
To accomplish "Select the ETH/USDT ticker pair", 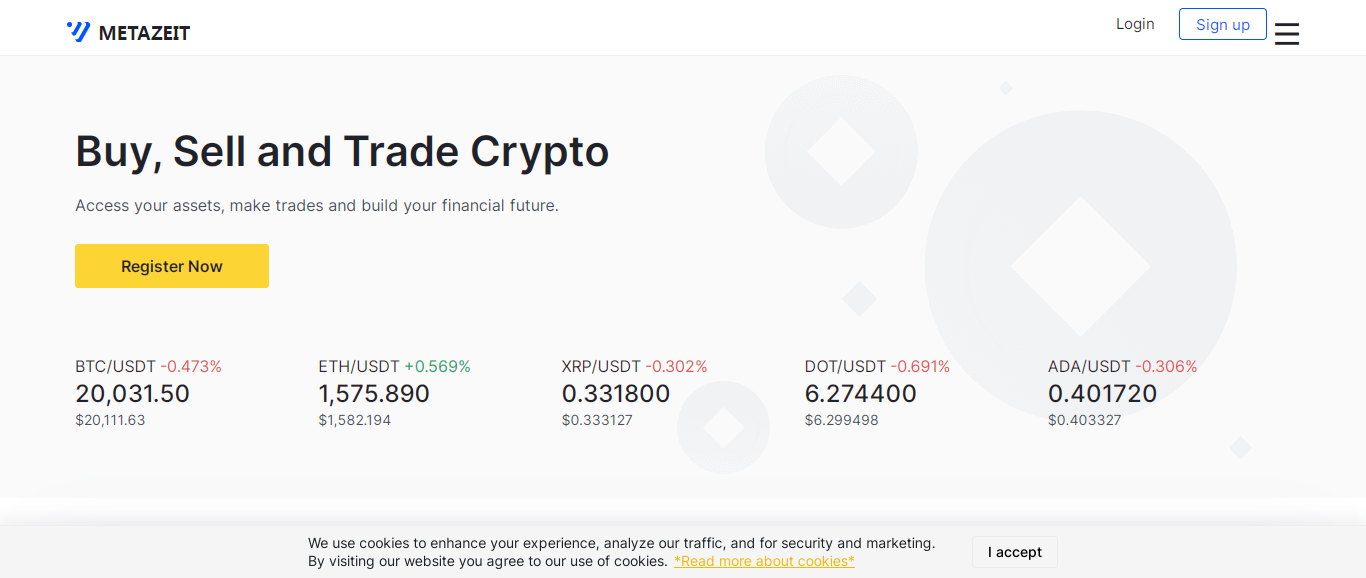I will (359, 367).
